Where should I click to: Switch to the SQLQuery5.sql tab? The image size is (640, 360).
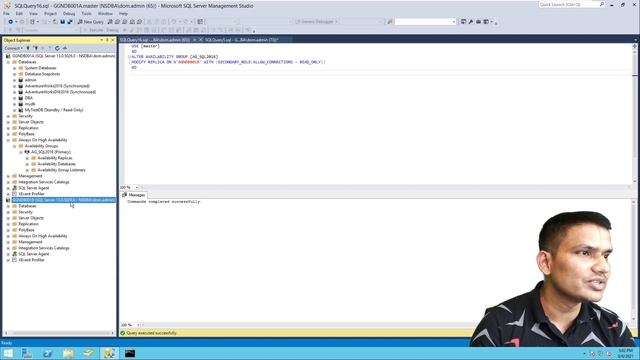point(241,40)
